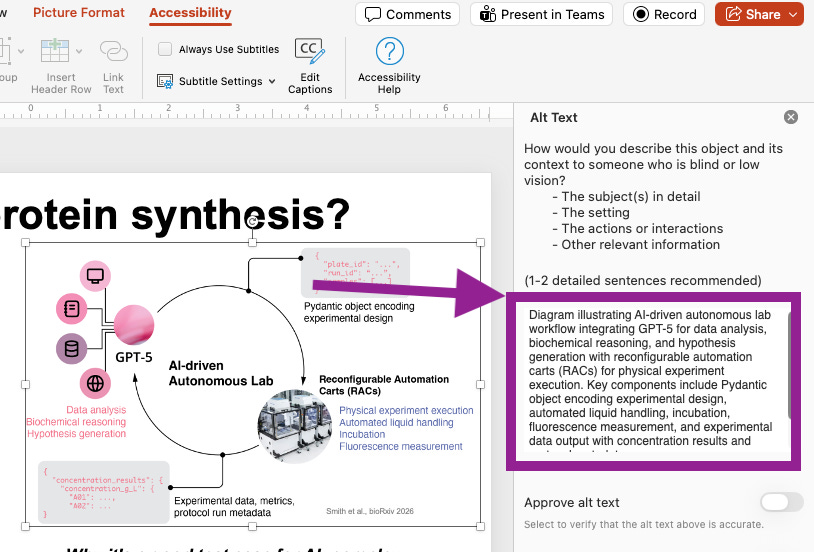The image size is (814, 552).
Task: Click 'Biochemical reasoning' text in diagram
Action: [x=76, y=422]
